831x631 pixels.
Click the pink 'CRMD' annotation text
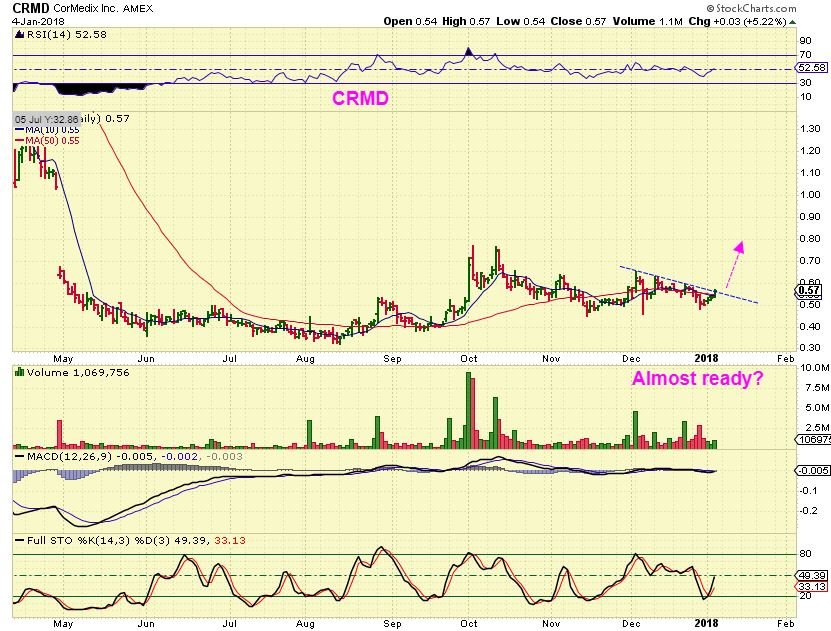(x=360, y=99)
